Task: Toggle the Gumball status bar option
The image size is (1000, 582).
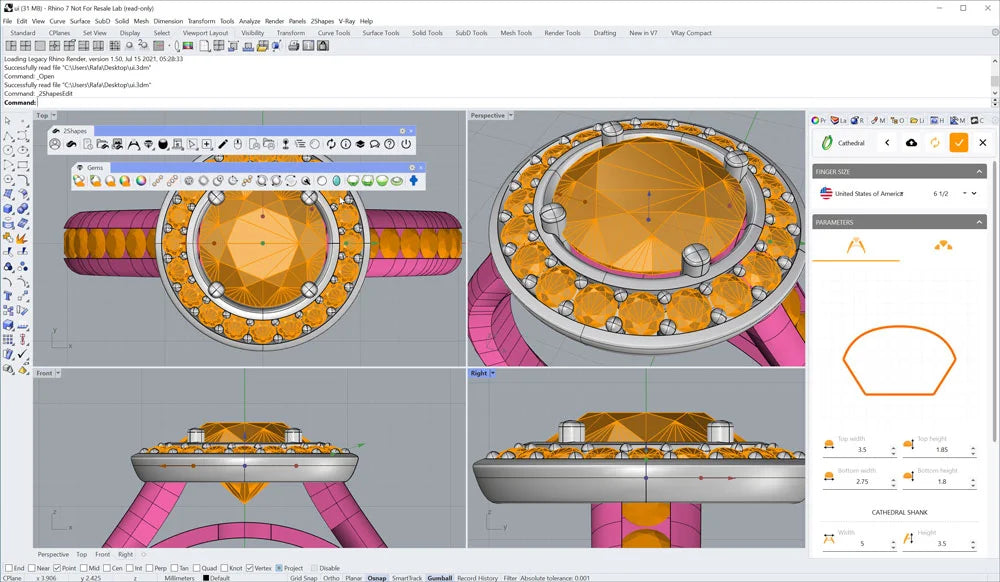Action: 439,578
